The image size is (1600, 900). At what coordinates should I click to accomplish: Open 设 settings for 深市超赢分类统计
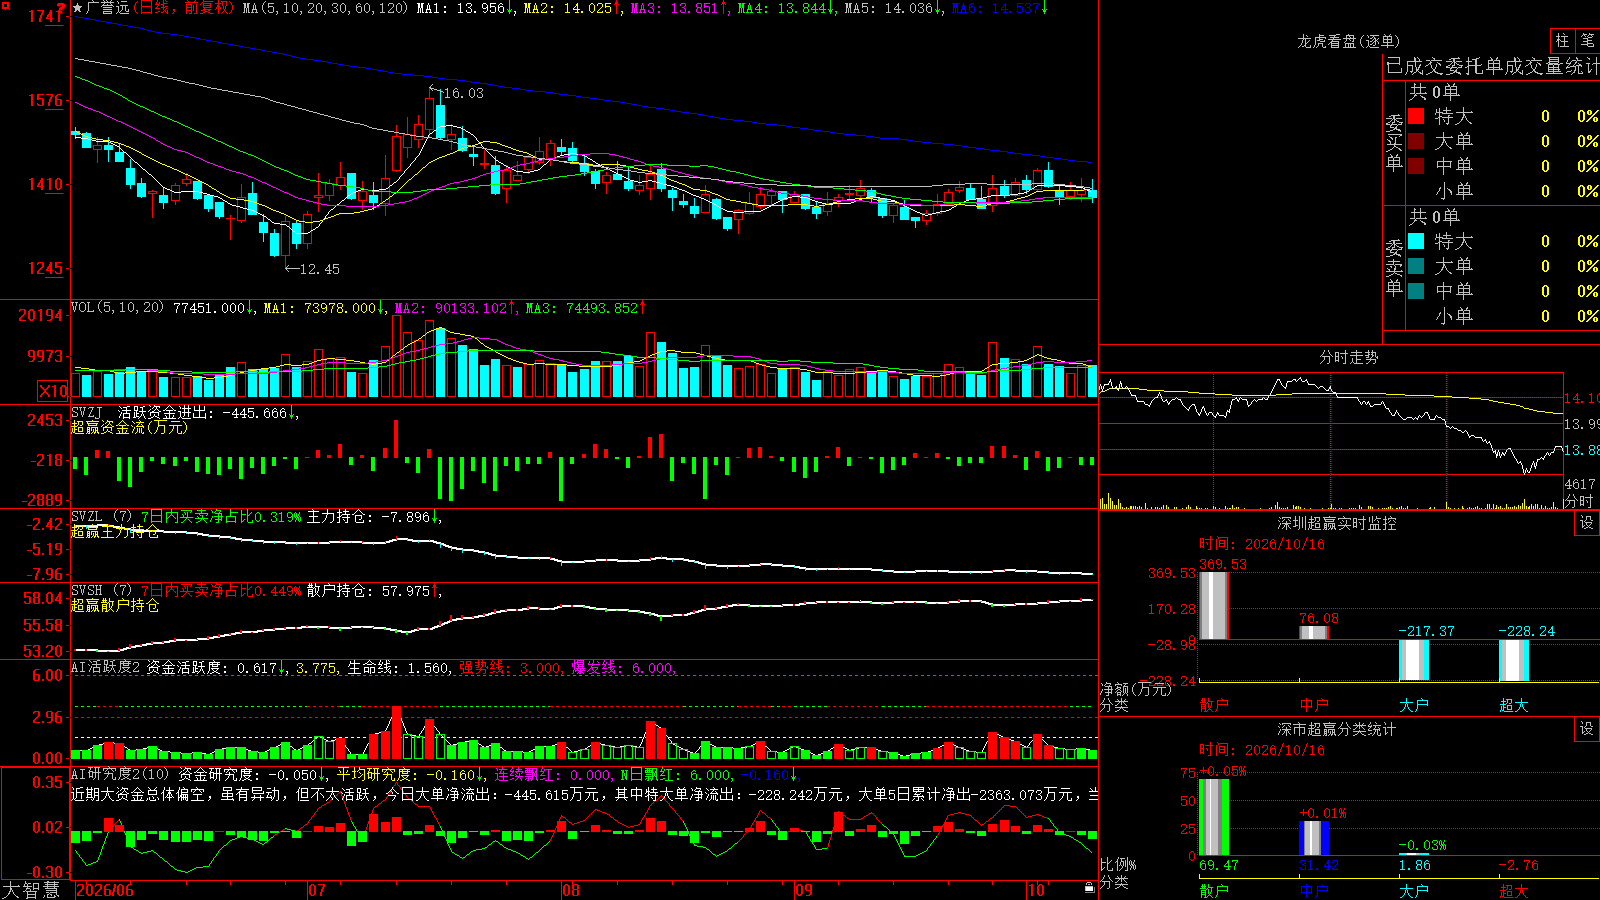[1587, 729]
